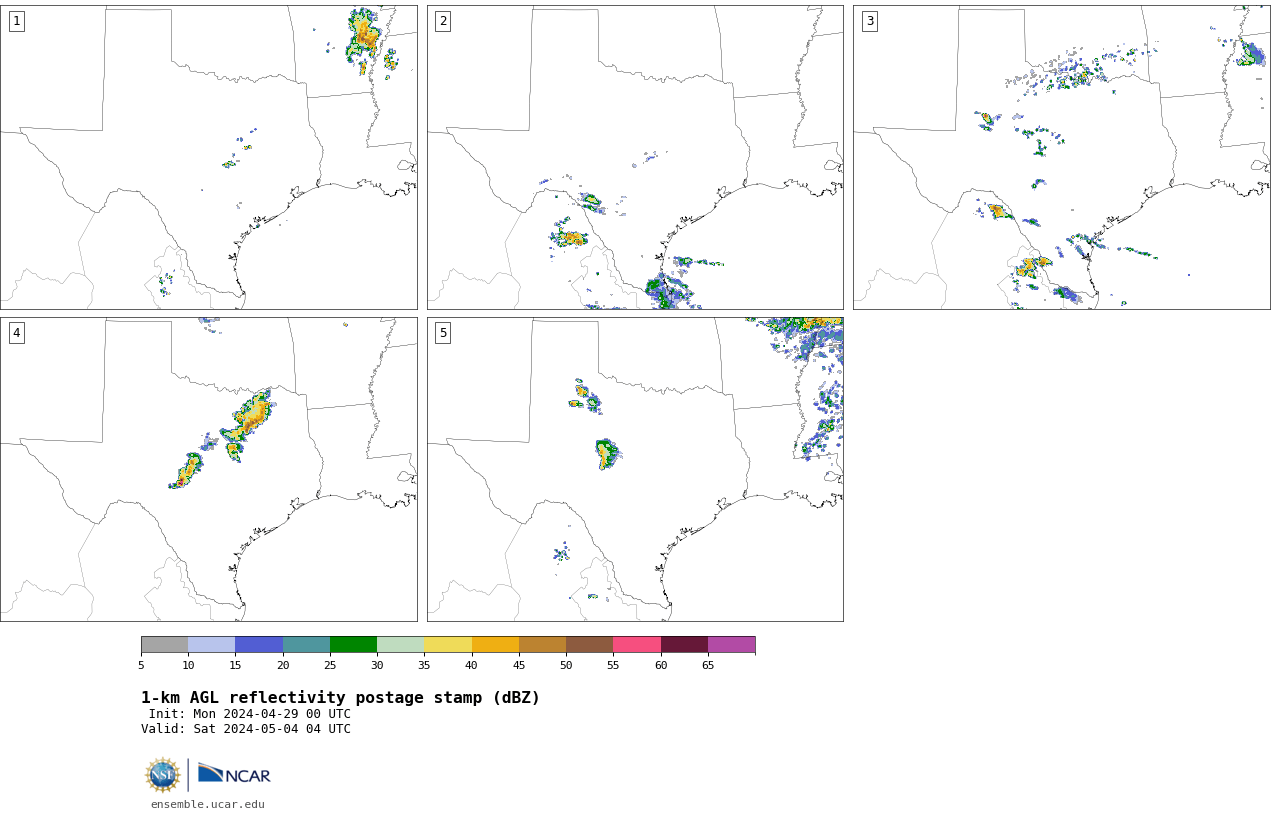Open ensemble member 4 reflectivity map

[x=209, y=469]
